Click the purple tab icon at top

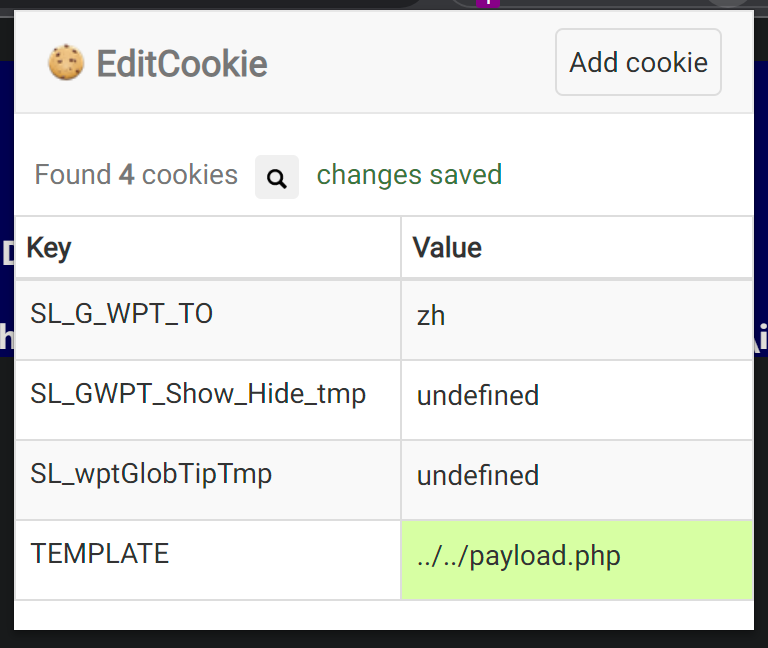(x=488, y=3)
